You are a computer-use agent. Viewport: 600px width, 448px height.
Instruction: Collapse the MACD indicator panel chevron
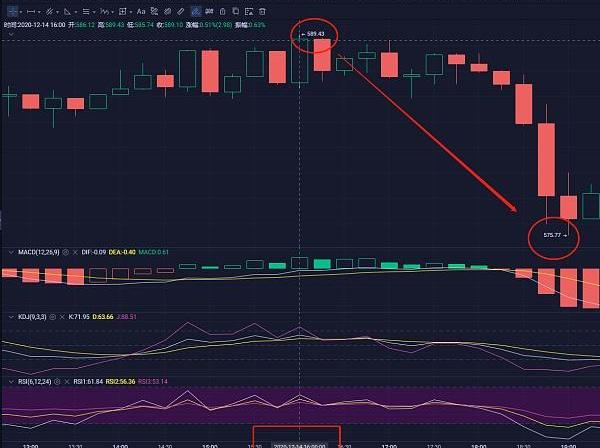(x=11, y=252)
